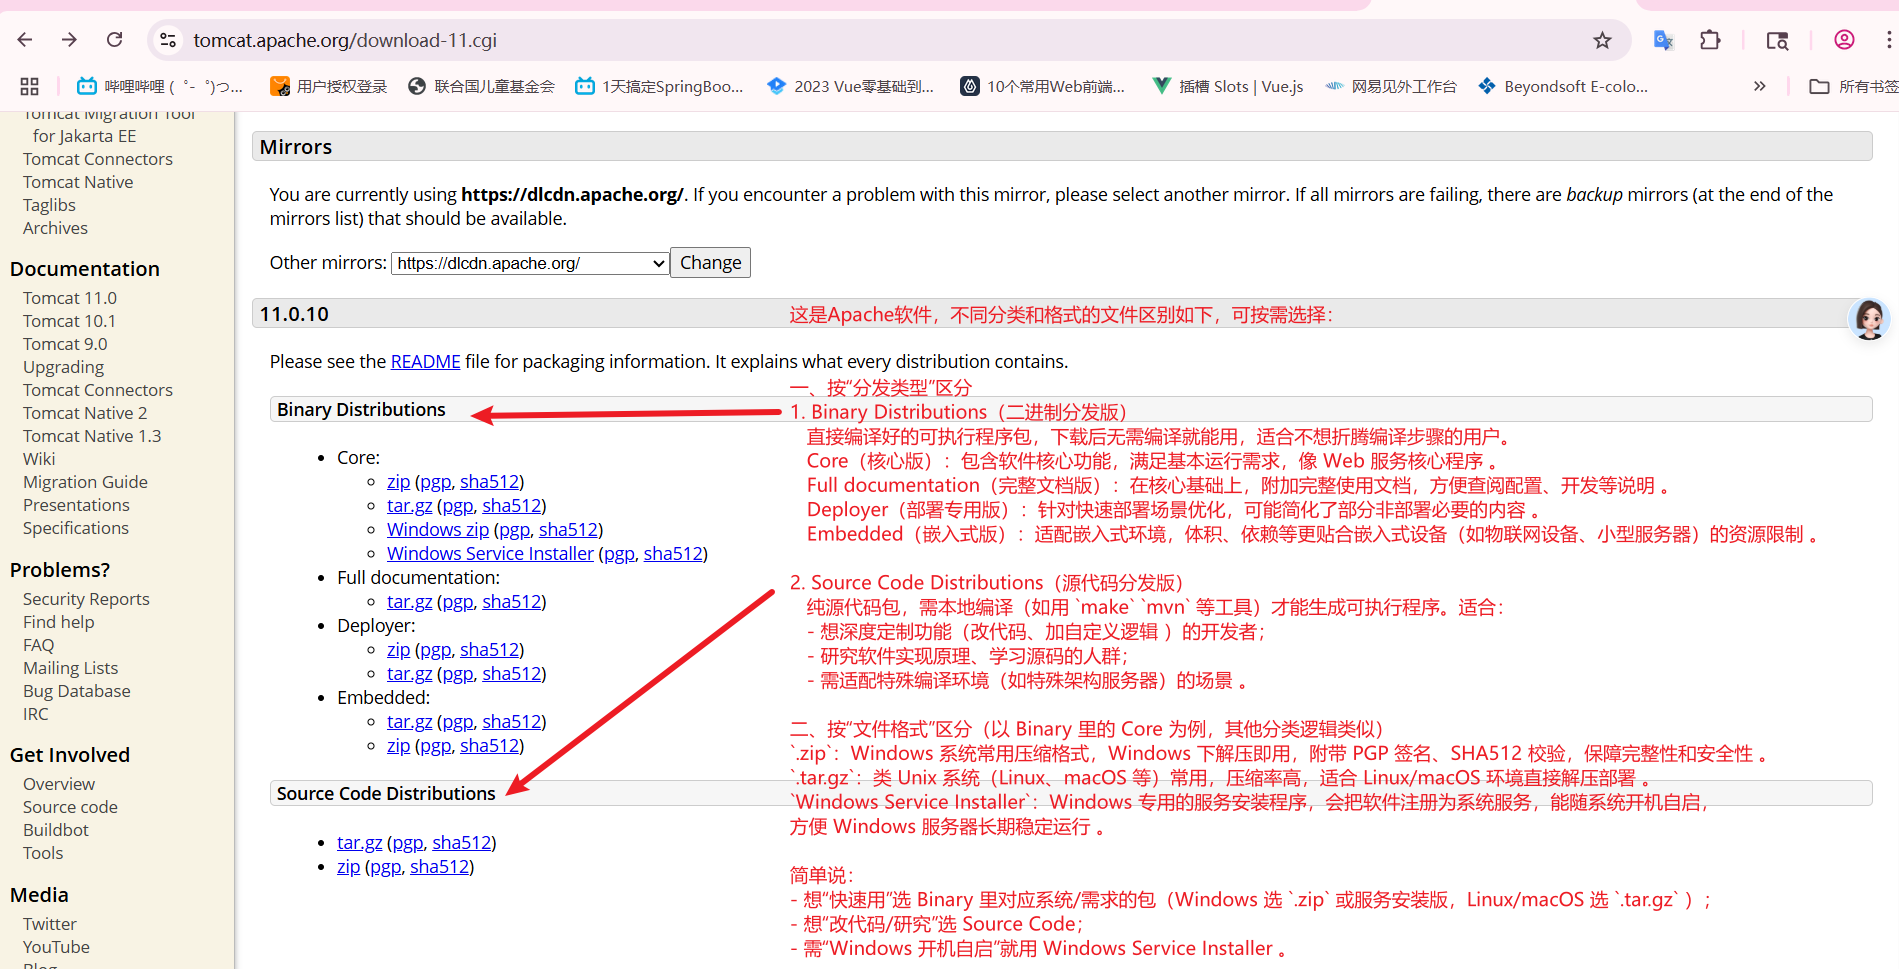Viewport: 1899px width, 969px height.
Task: Open the Beyondsoft E-colo bookmark
Action: 1563,86
